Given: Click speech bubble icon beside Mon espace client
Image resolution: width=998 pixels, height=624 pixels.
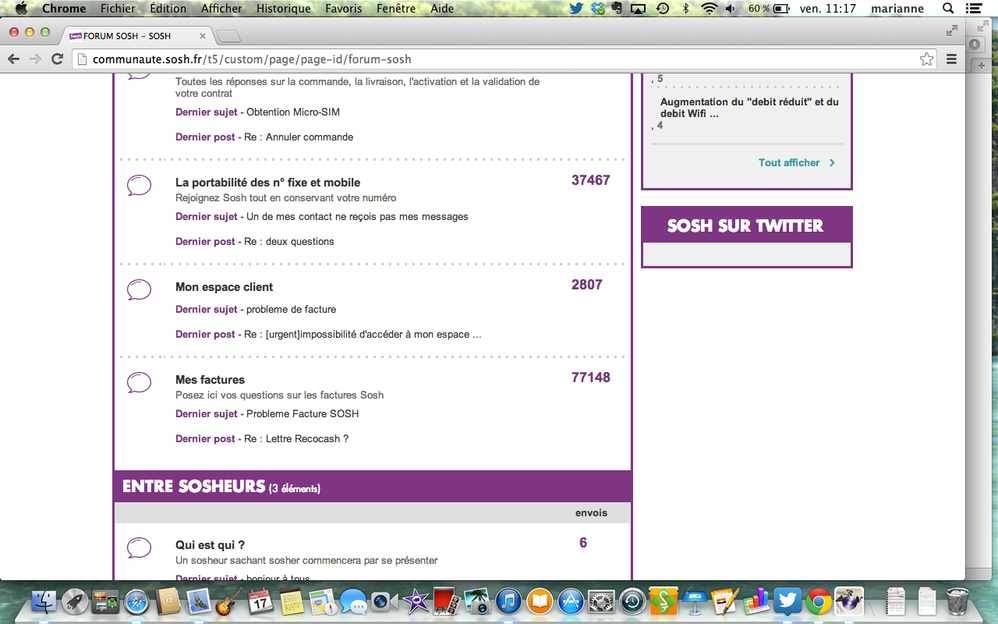Looking at the screenshot, I should 139,290.
